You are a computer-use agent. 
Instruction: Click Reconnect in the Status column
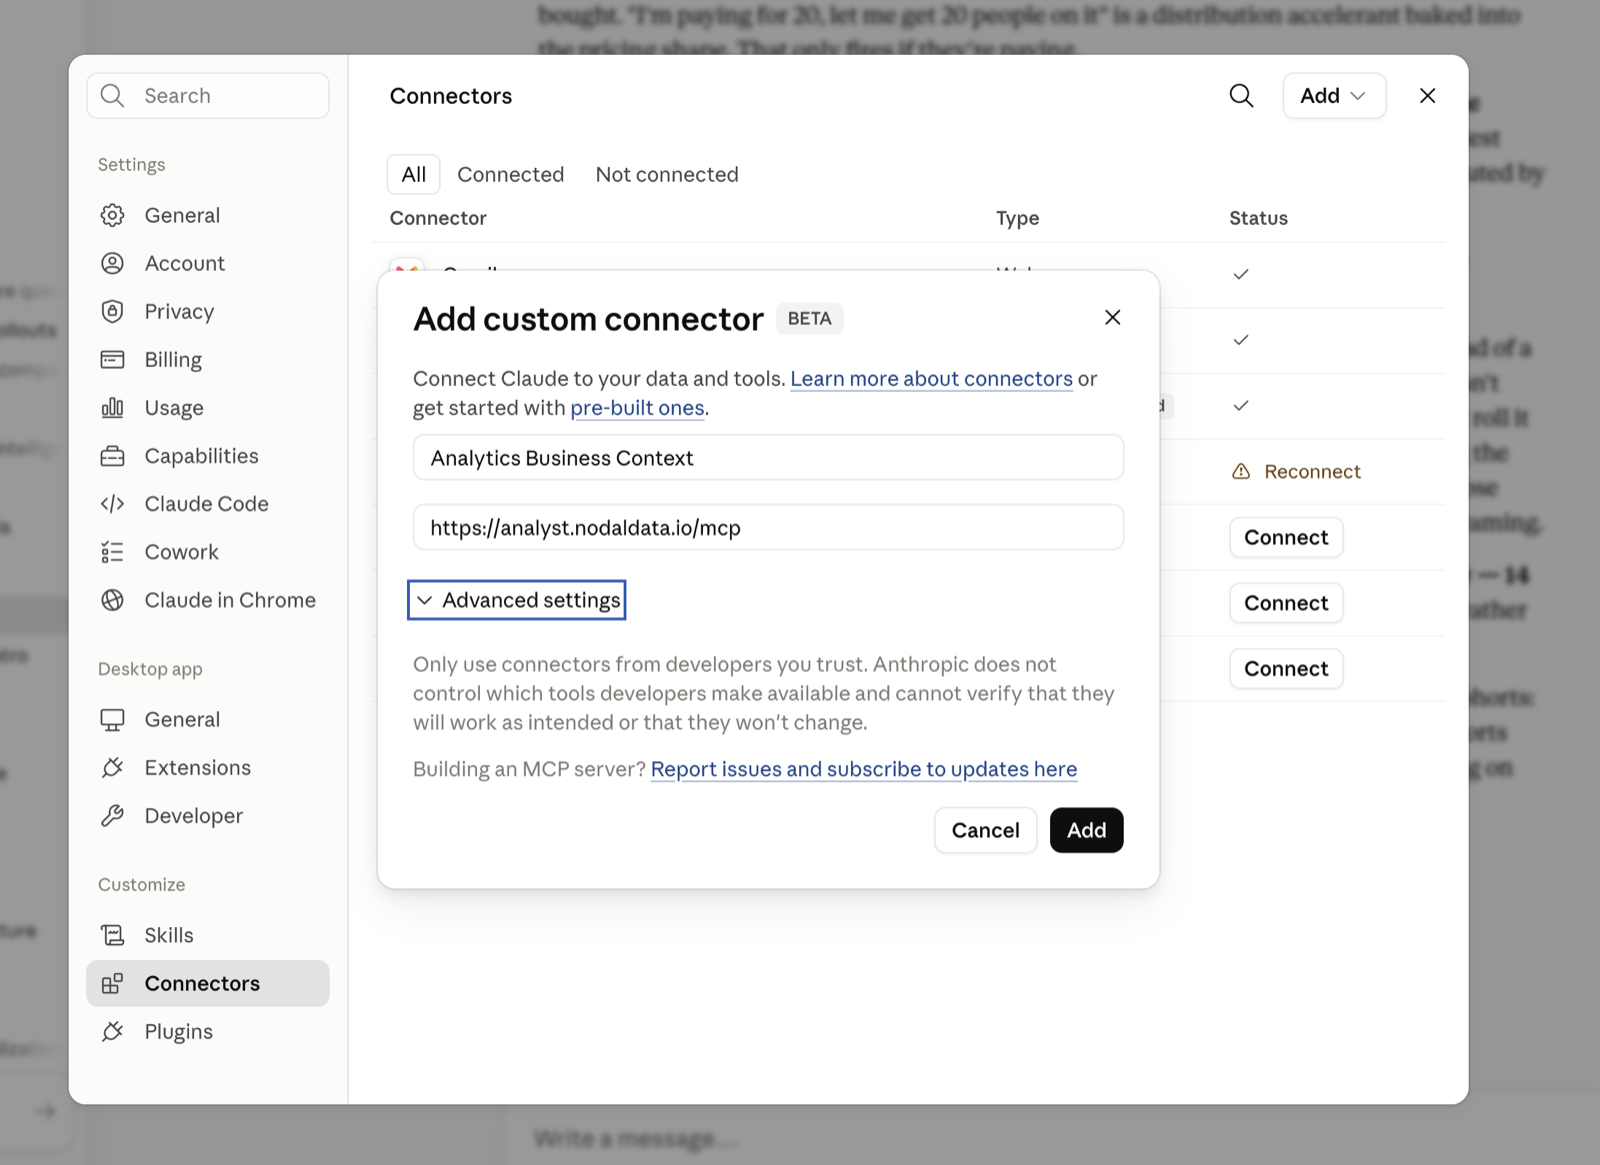[x=1312, y=471]
